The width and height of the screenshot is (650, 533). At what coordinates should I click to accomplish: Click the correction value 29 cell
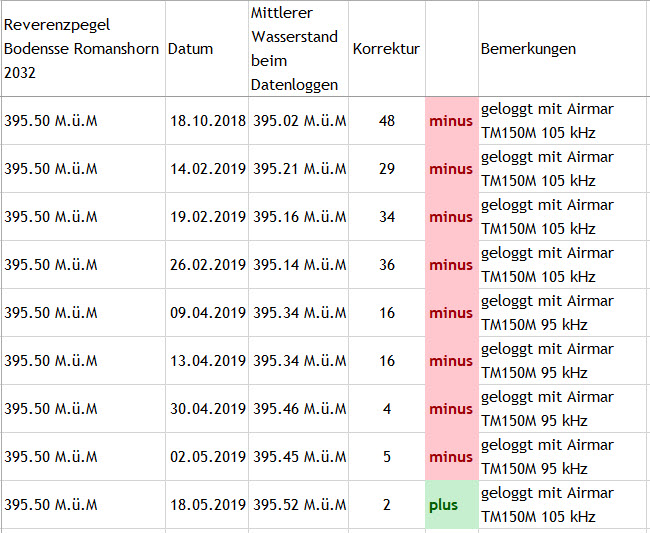387,169
